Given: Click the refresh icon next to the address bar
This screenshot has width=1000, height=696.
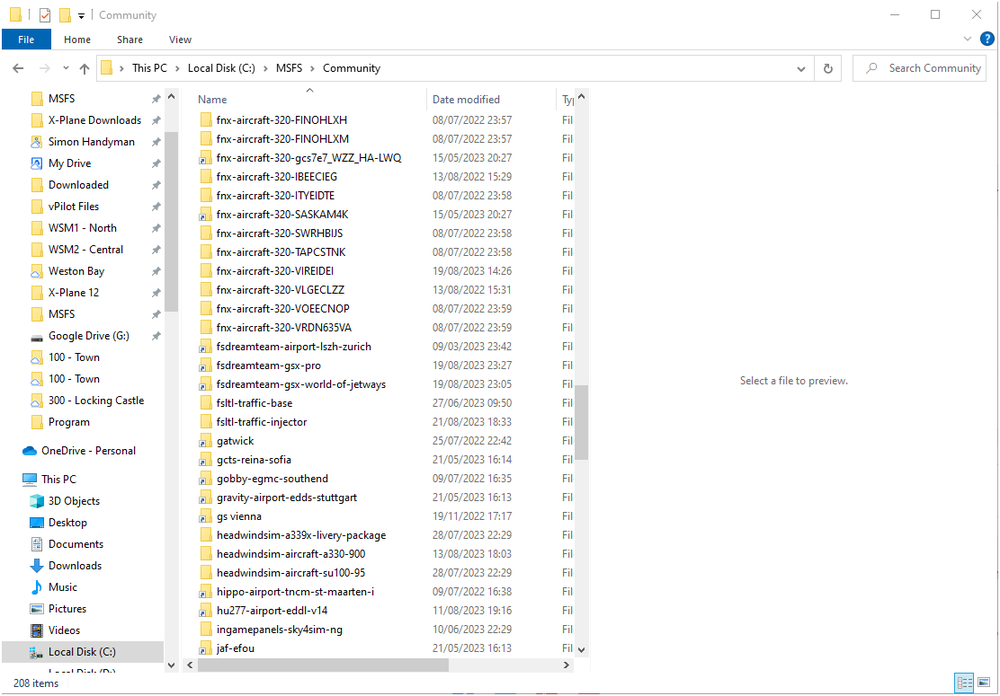Looking at the screenshot, I should pos(828,68).
